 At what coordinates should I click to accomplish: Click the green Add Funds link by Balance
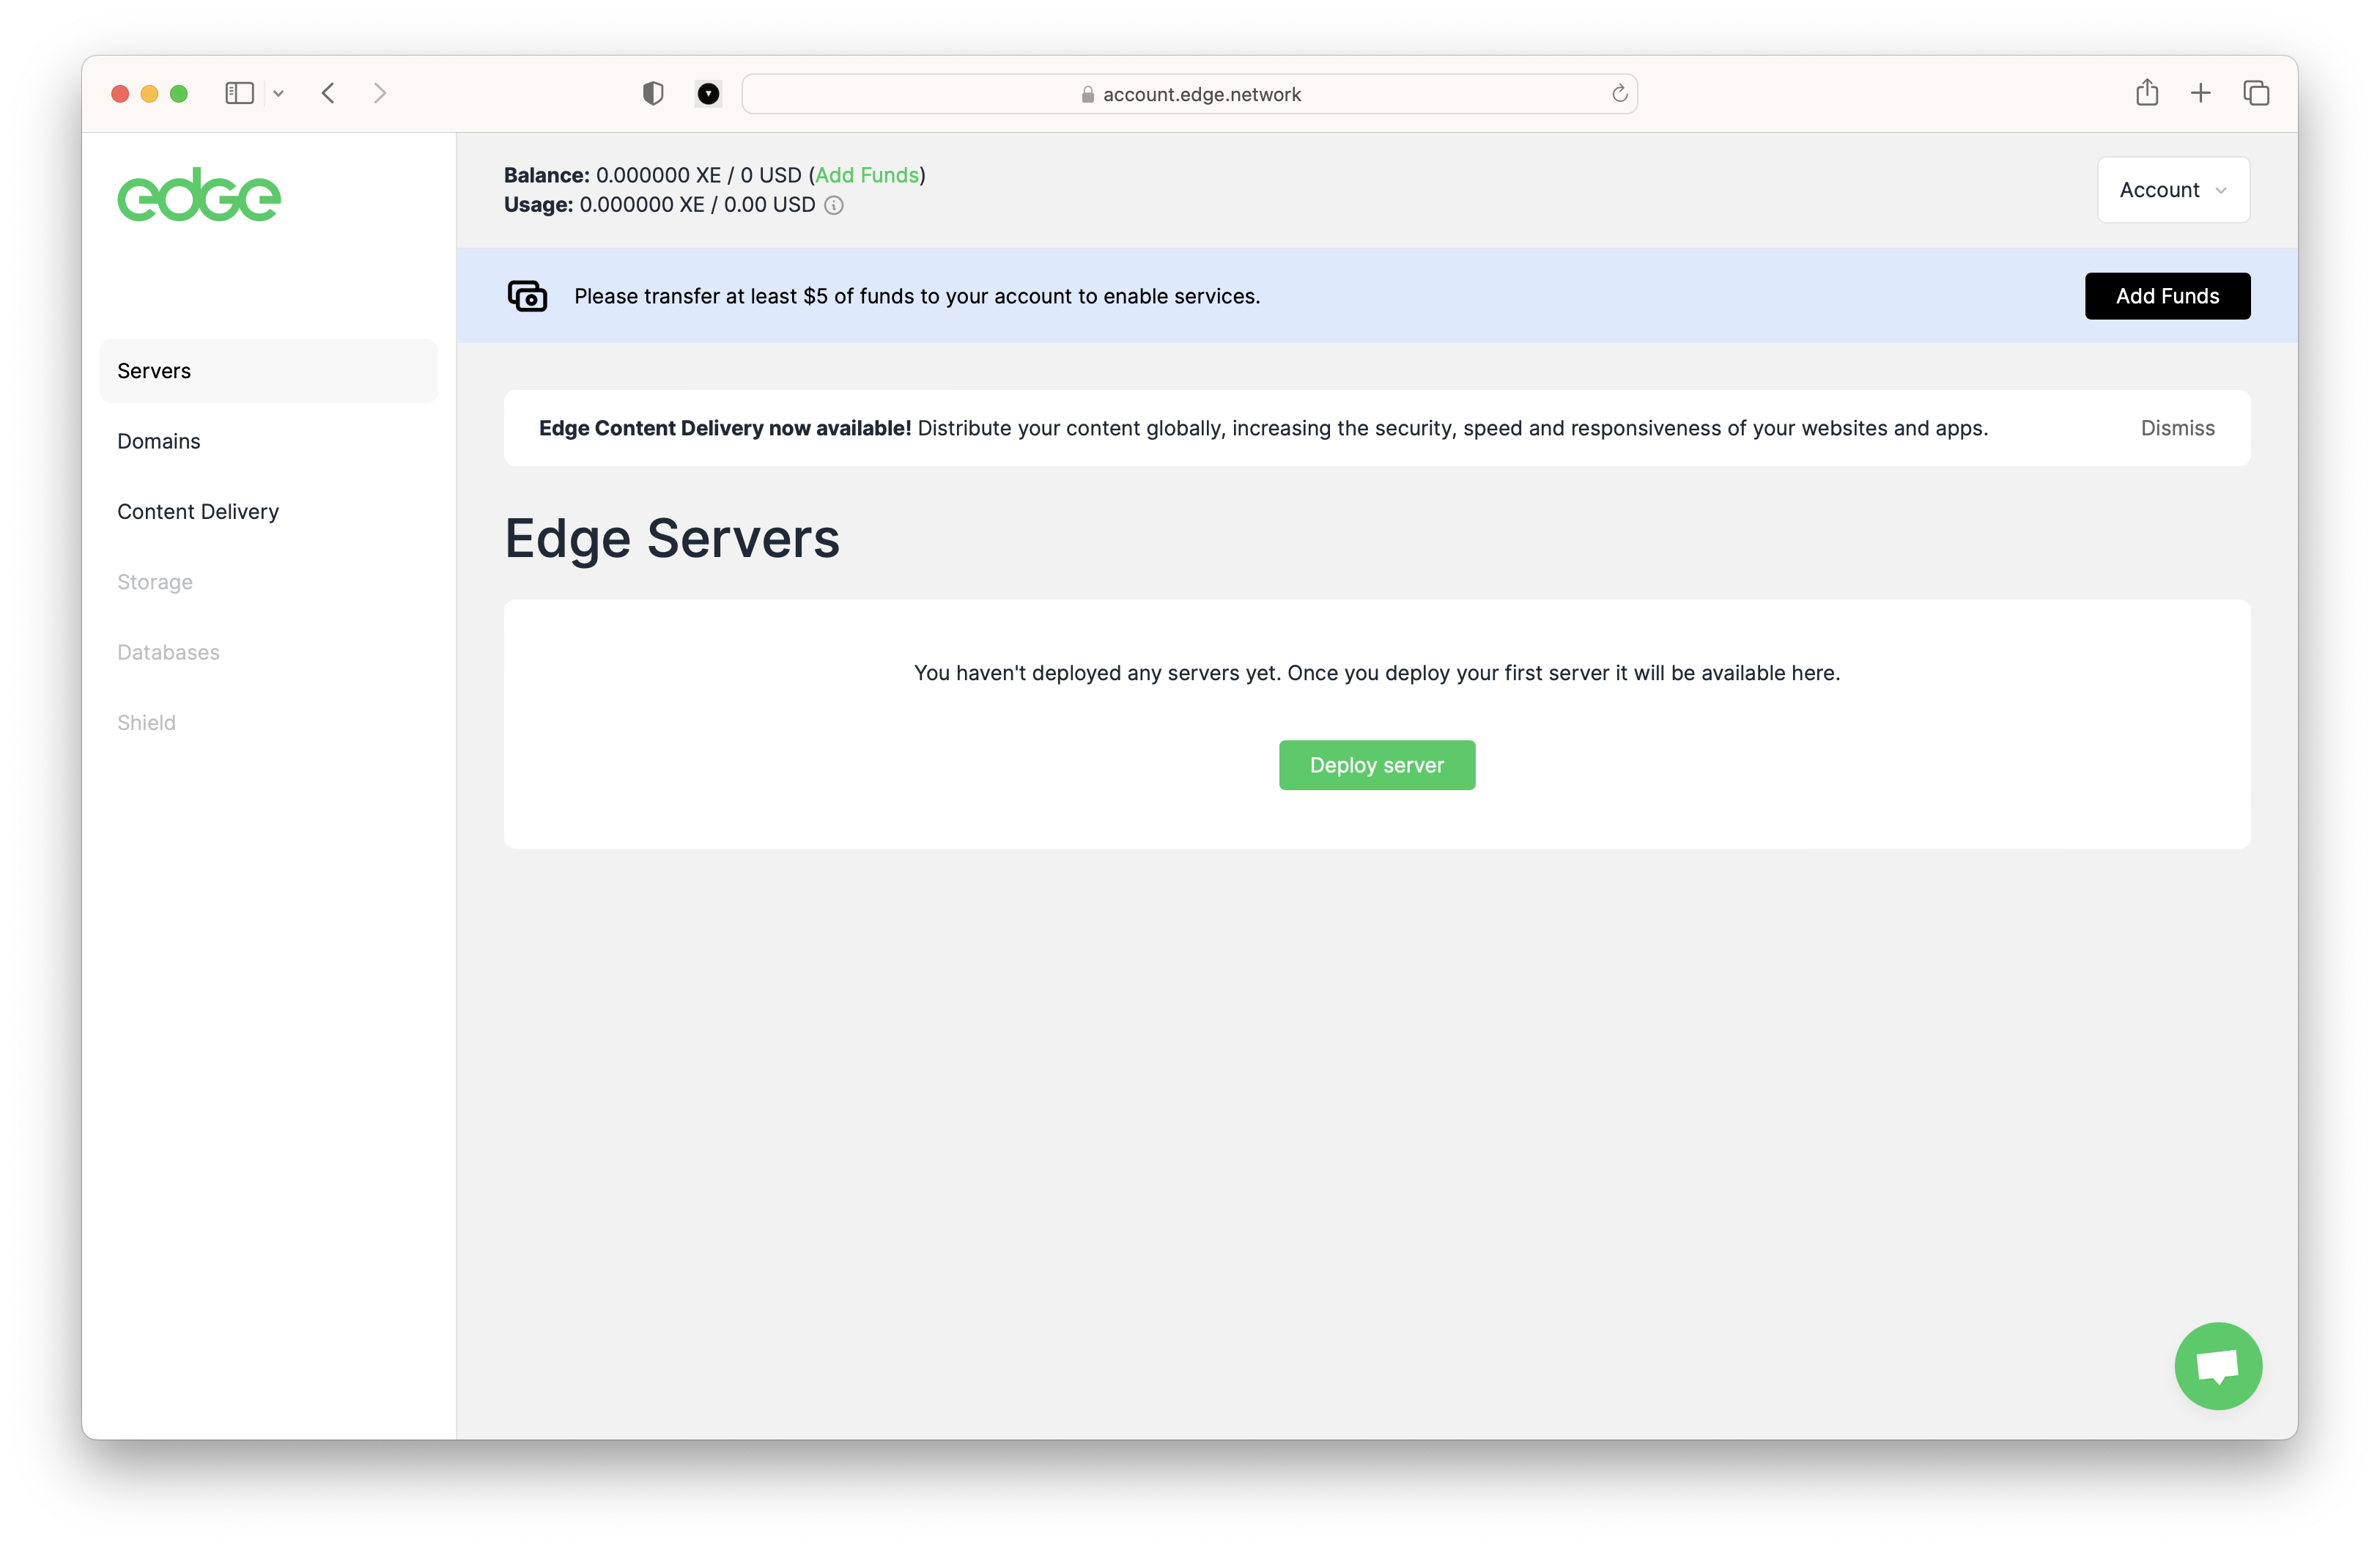[867, 175]
